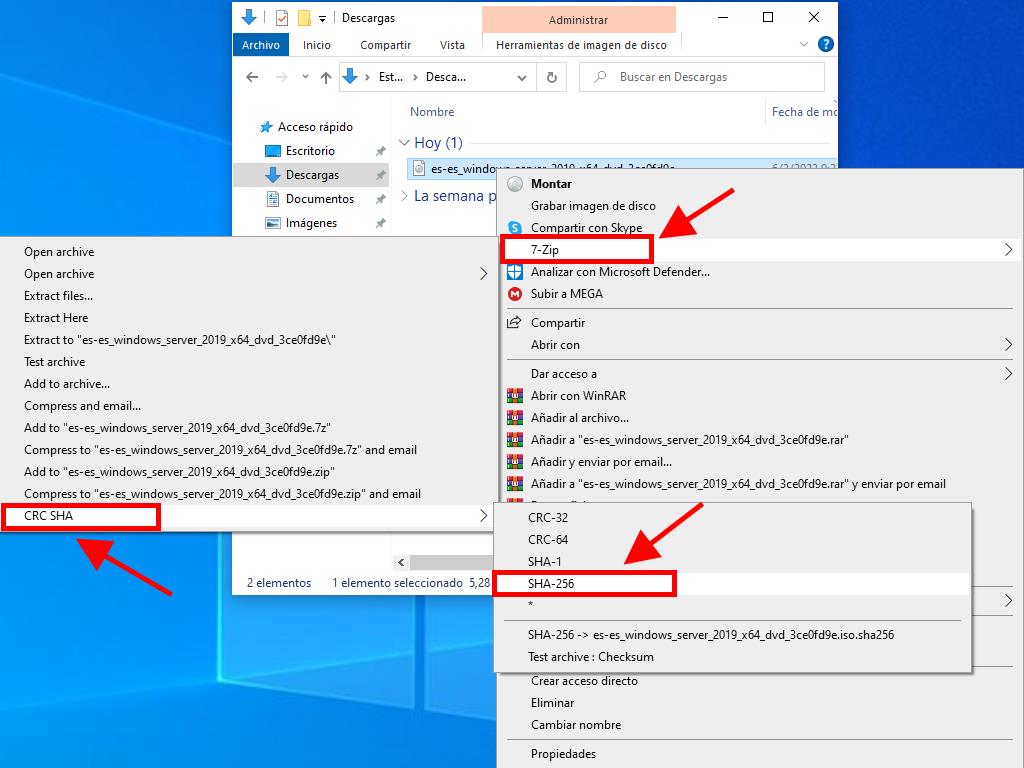Click the WinRAR icon beside Añadir y enviar por email

tap(515, 462)
